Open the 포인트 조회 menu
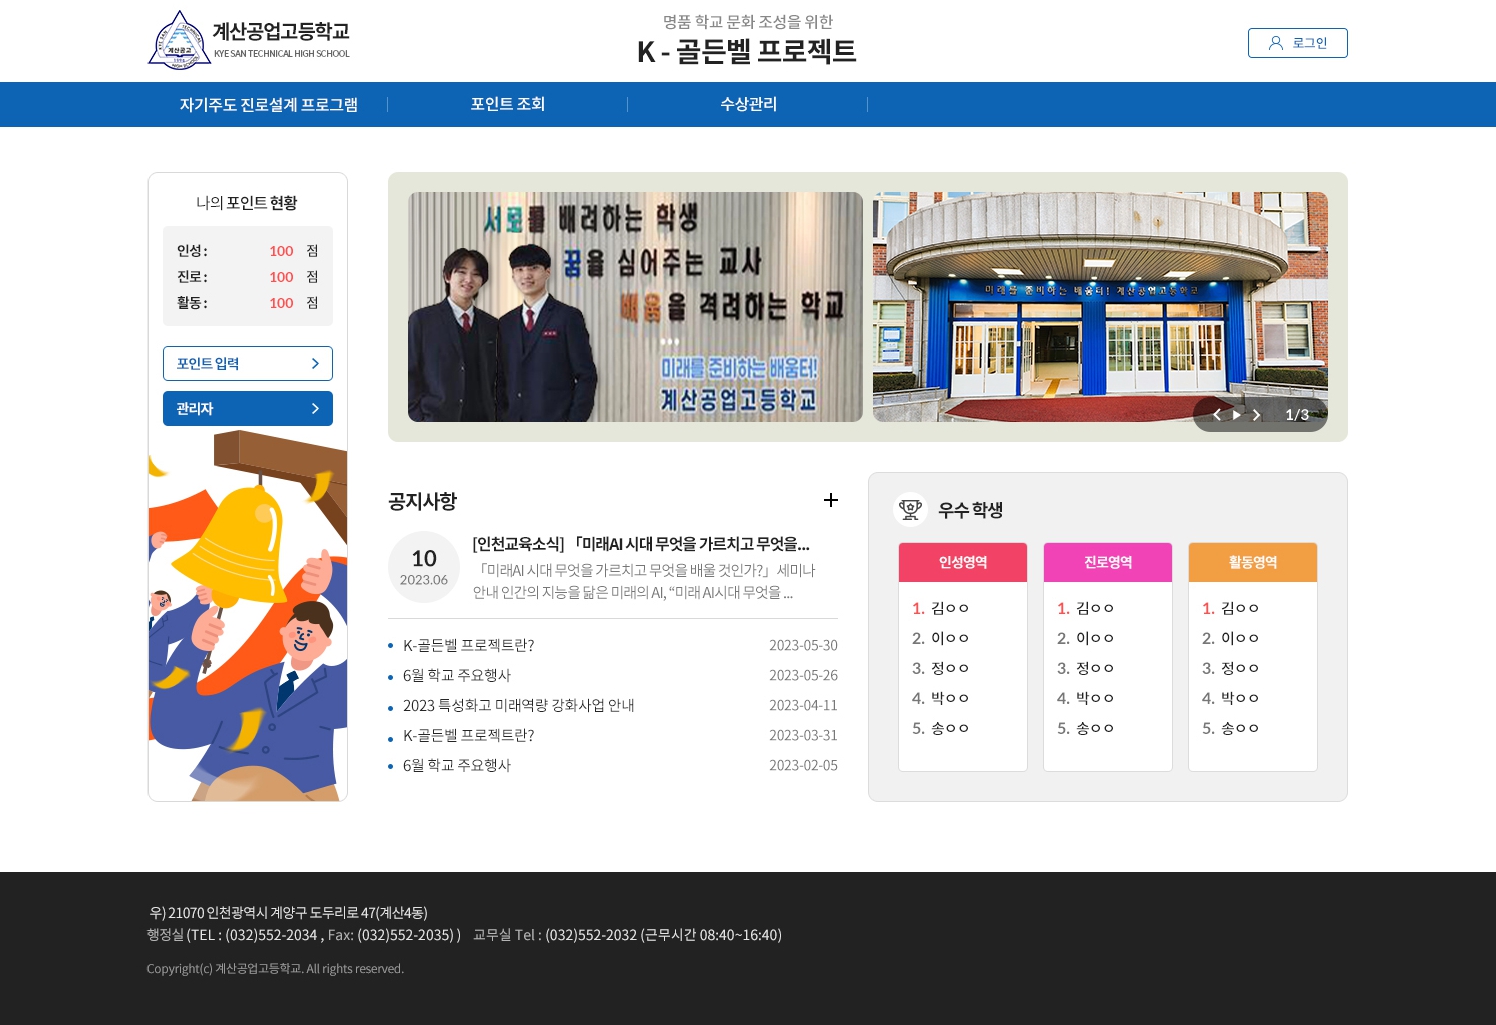 click(x=507, y=104)
